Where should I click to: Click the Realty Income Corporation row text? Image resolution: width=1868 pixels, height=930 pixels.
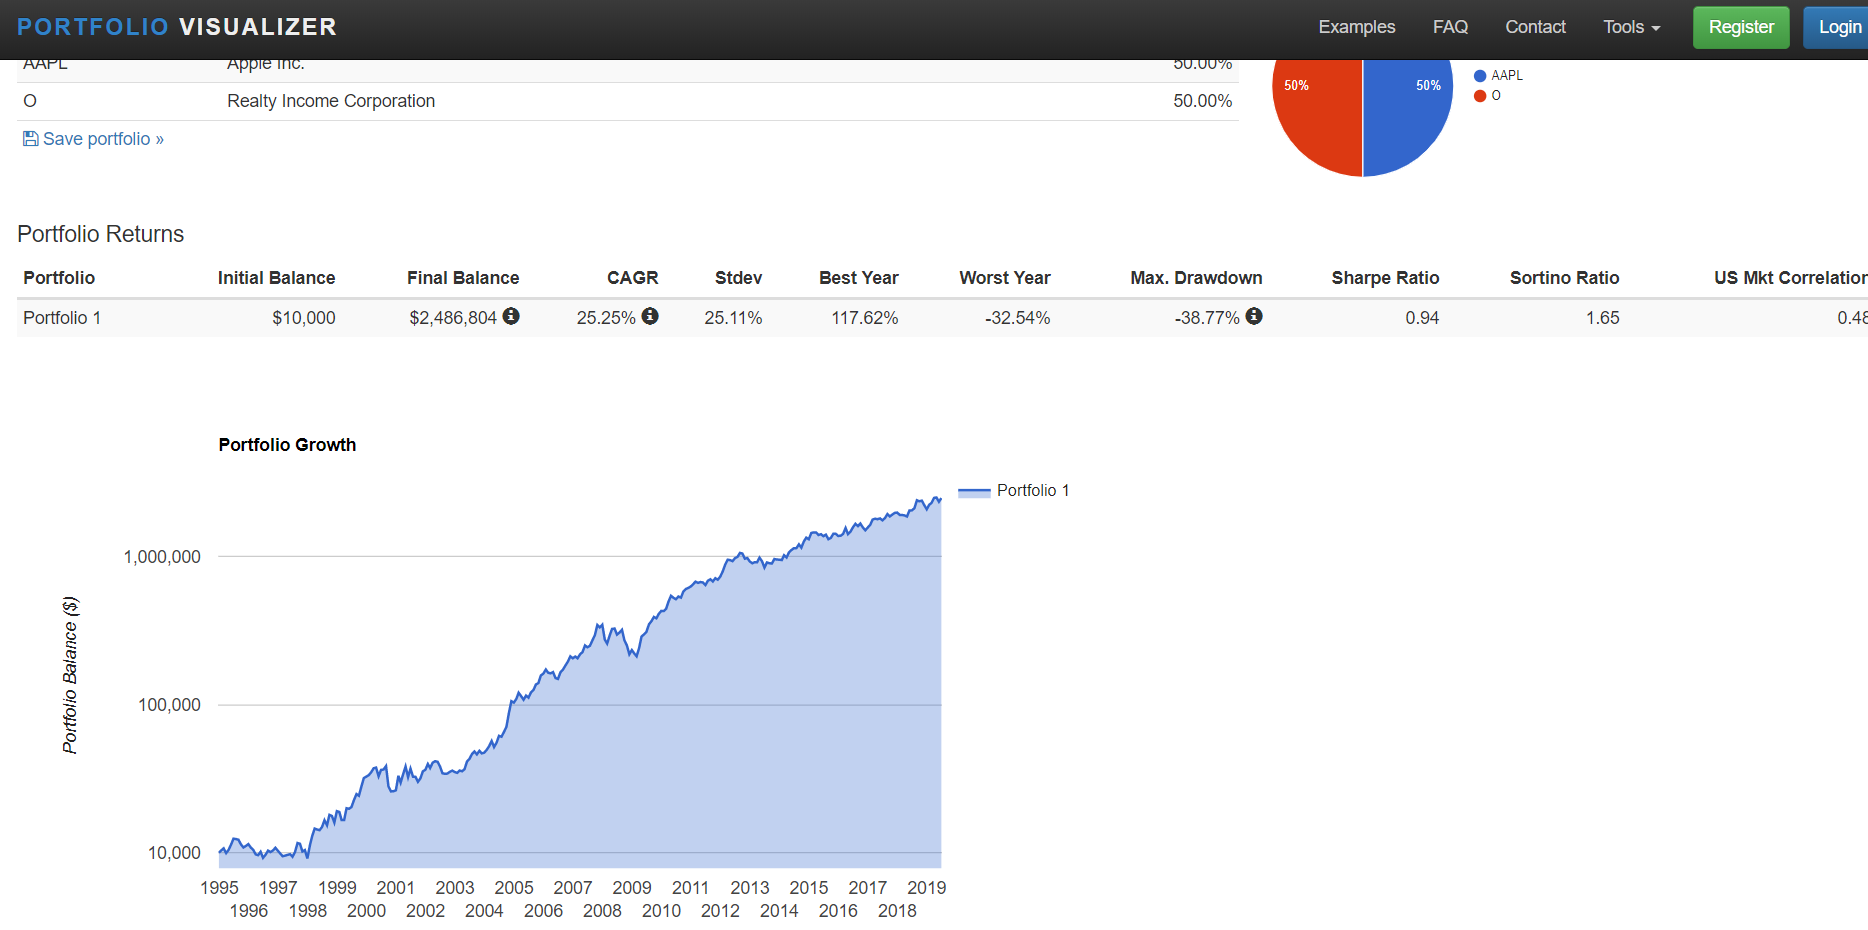[331, 101]
